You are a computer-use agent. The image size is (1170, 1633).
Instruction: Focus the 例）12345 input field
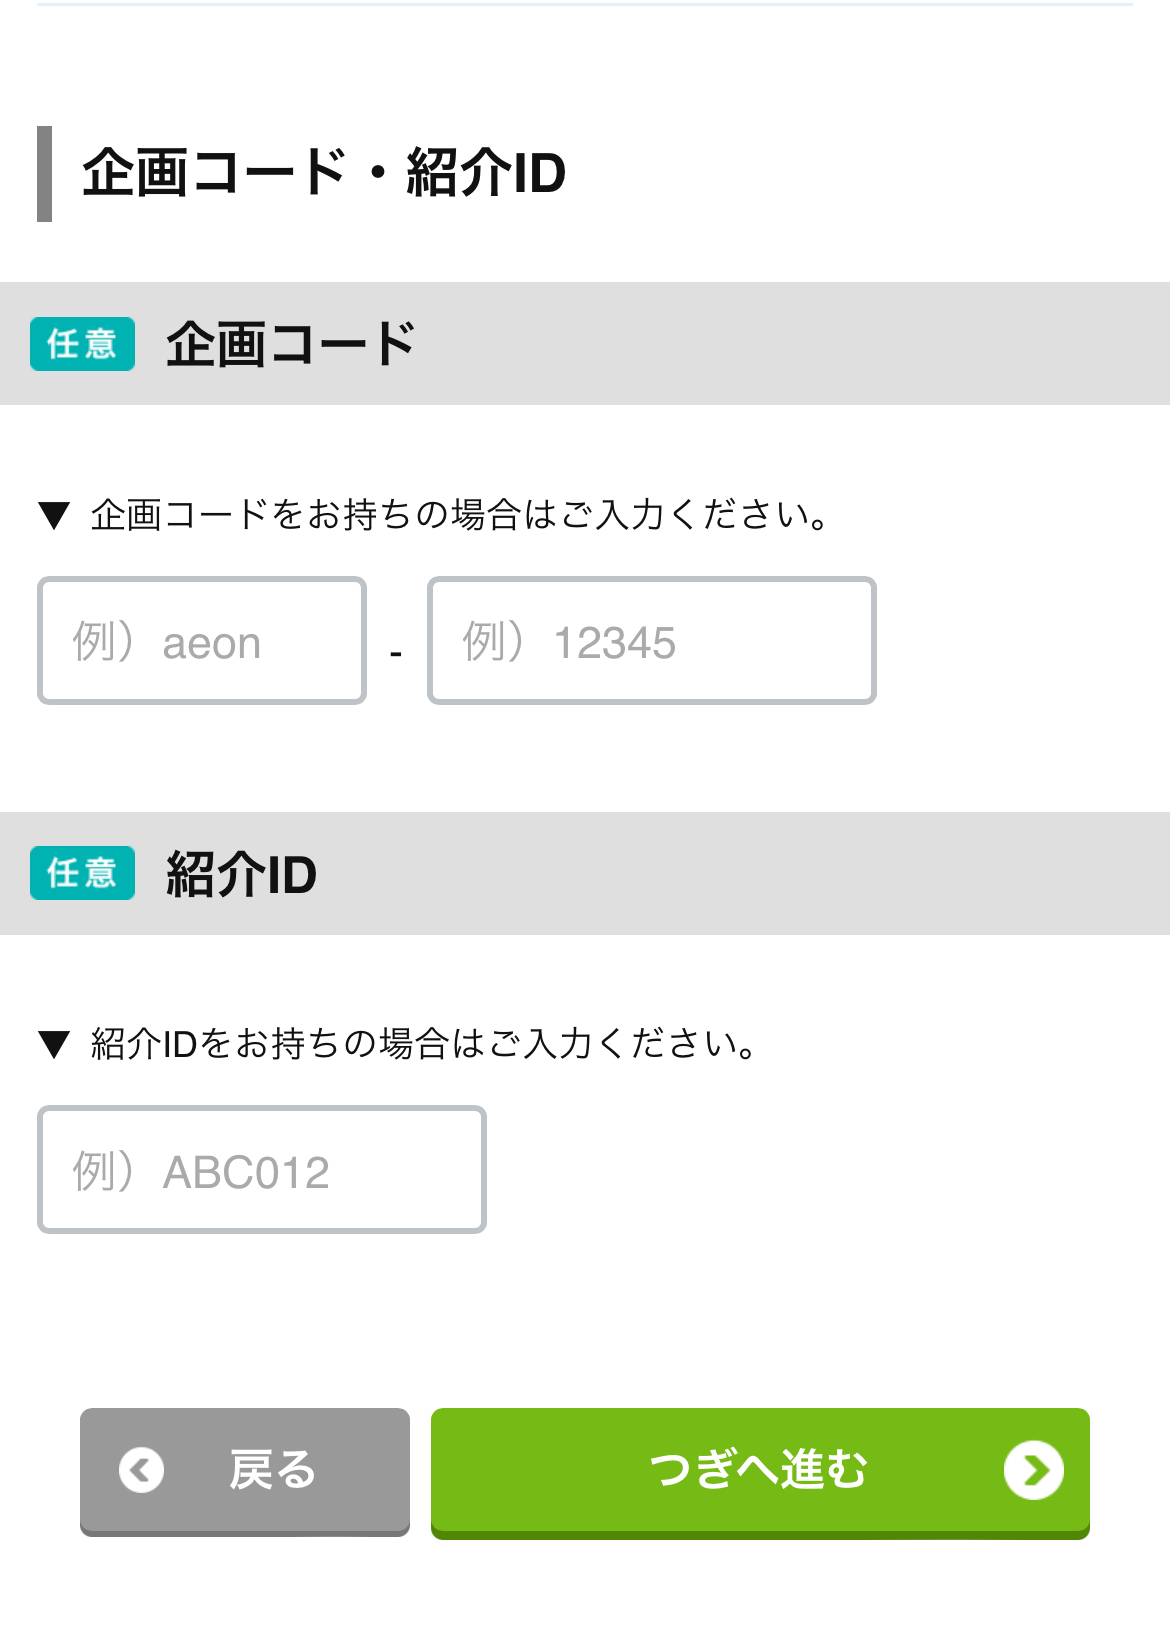pyautogui.click(x=651, y=641)
